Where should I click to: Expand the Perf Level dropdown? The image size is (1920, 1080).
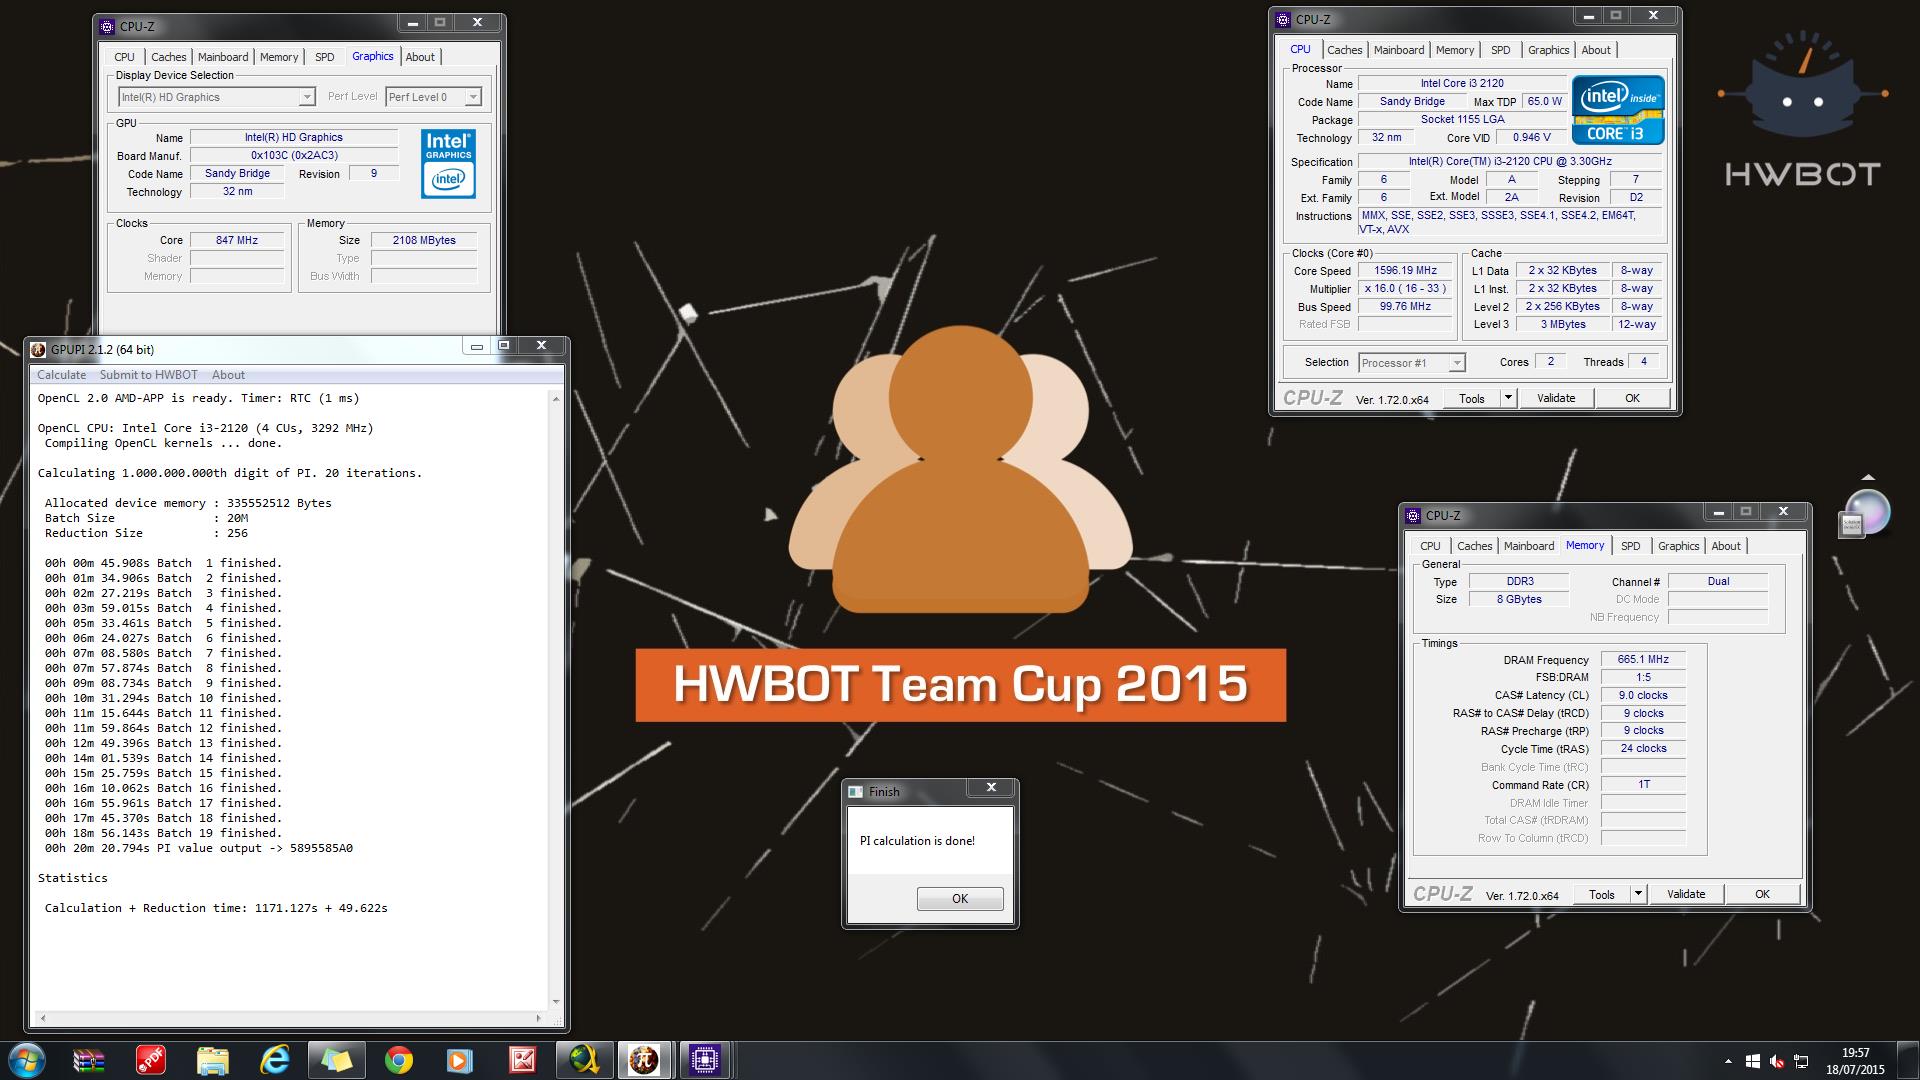coord(473,97)
